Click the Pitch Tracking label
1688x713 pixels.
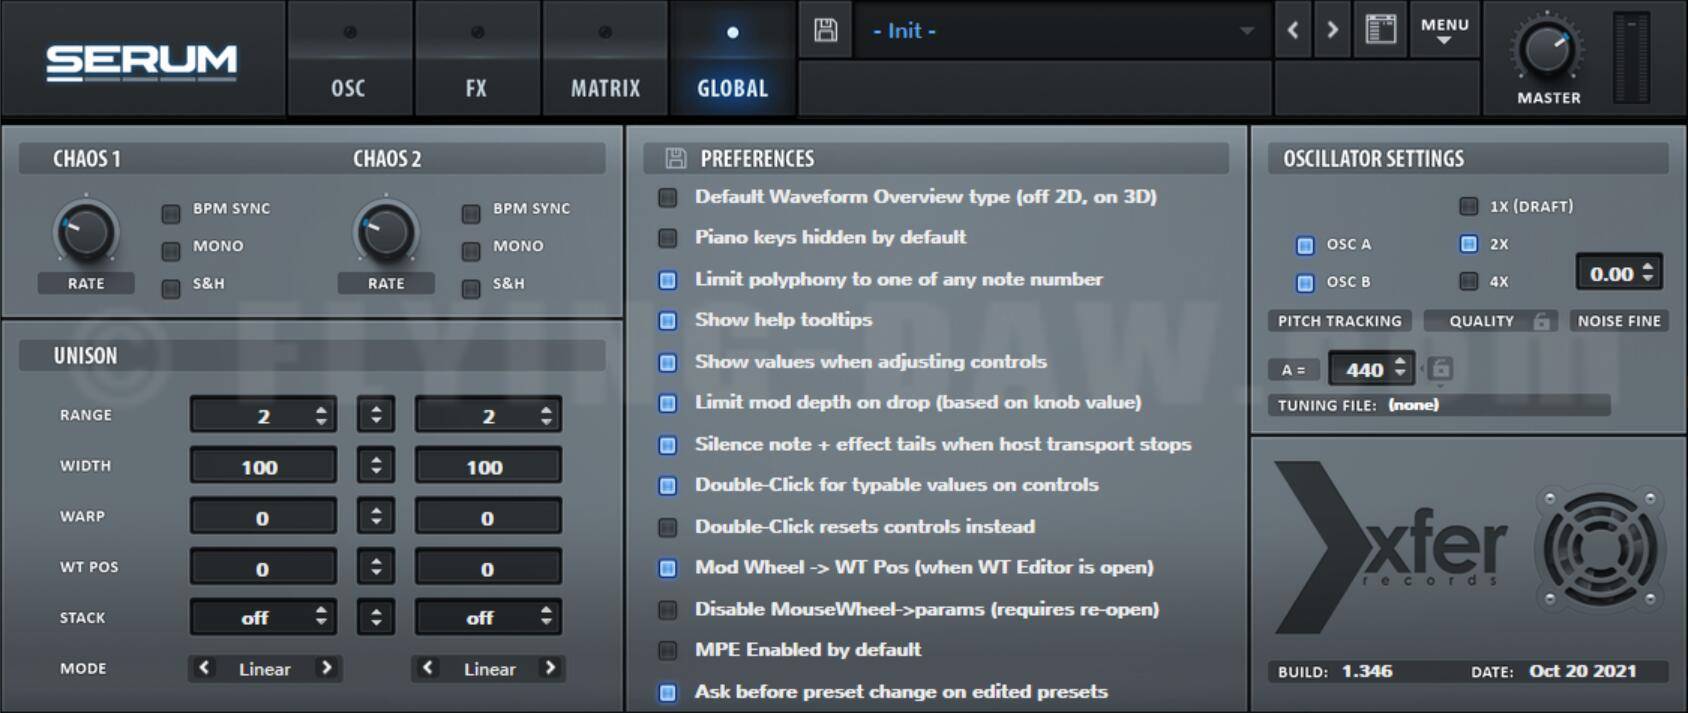point(1340,321)
